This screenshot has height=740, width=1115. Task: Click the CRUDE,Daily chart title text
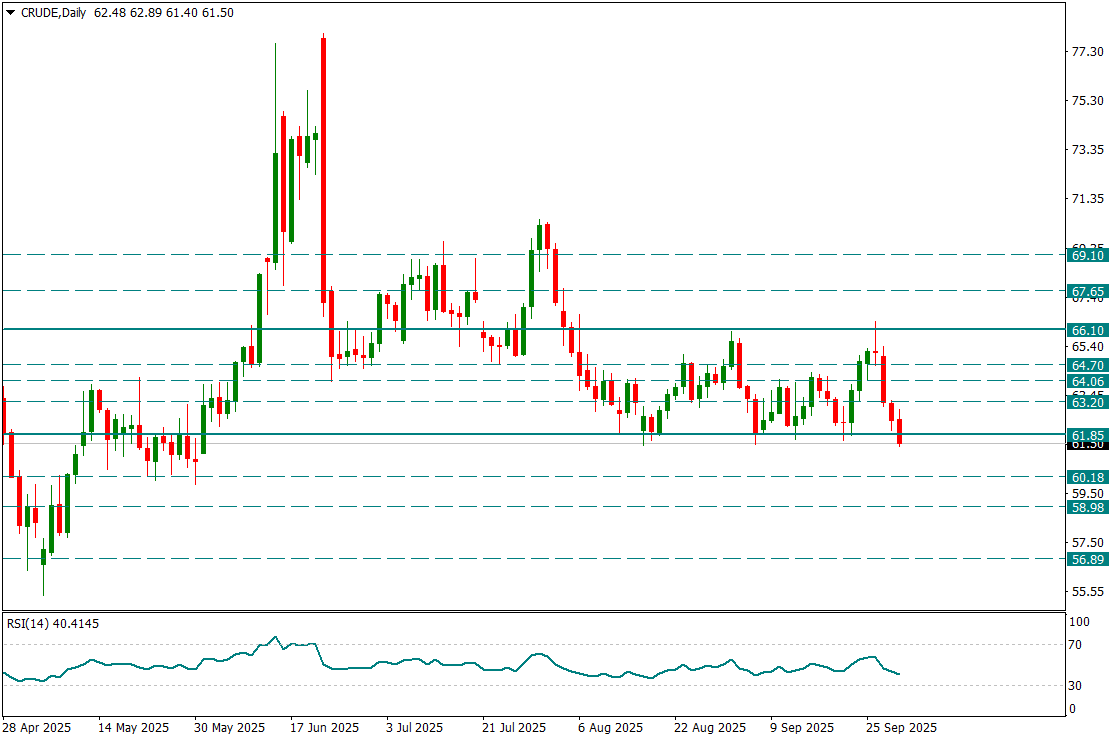pos(54,13)
